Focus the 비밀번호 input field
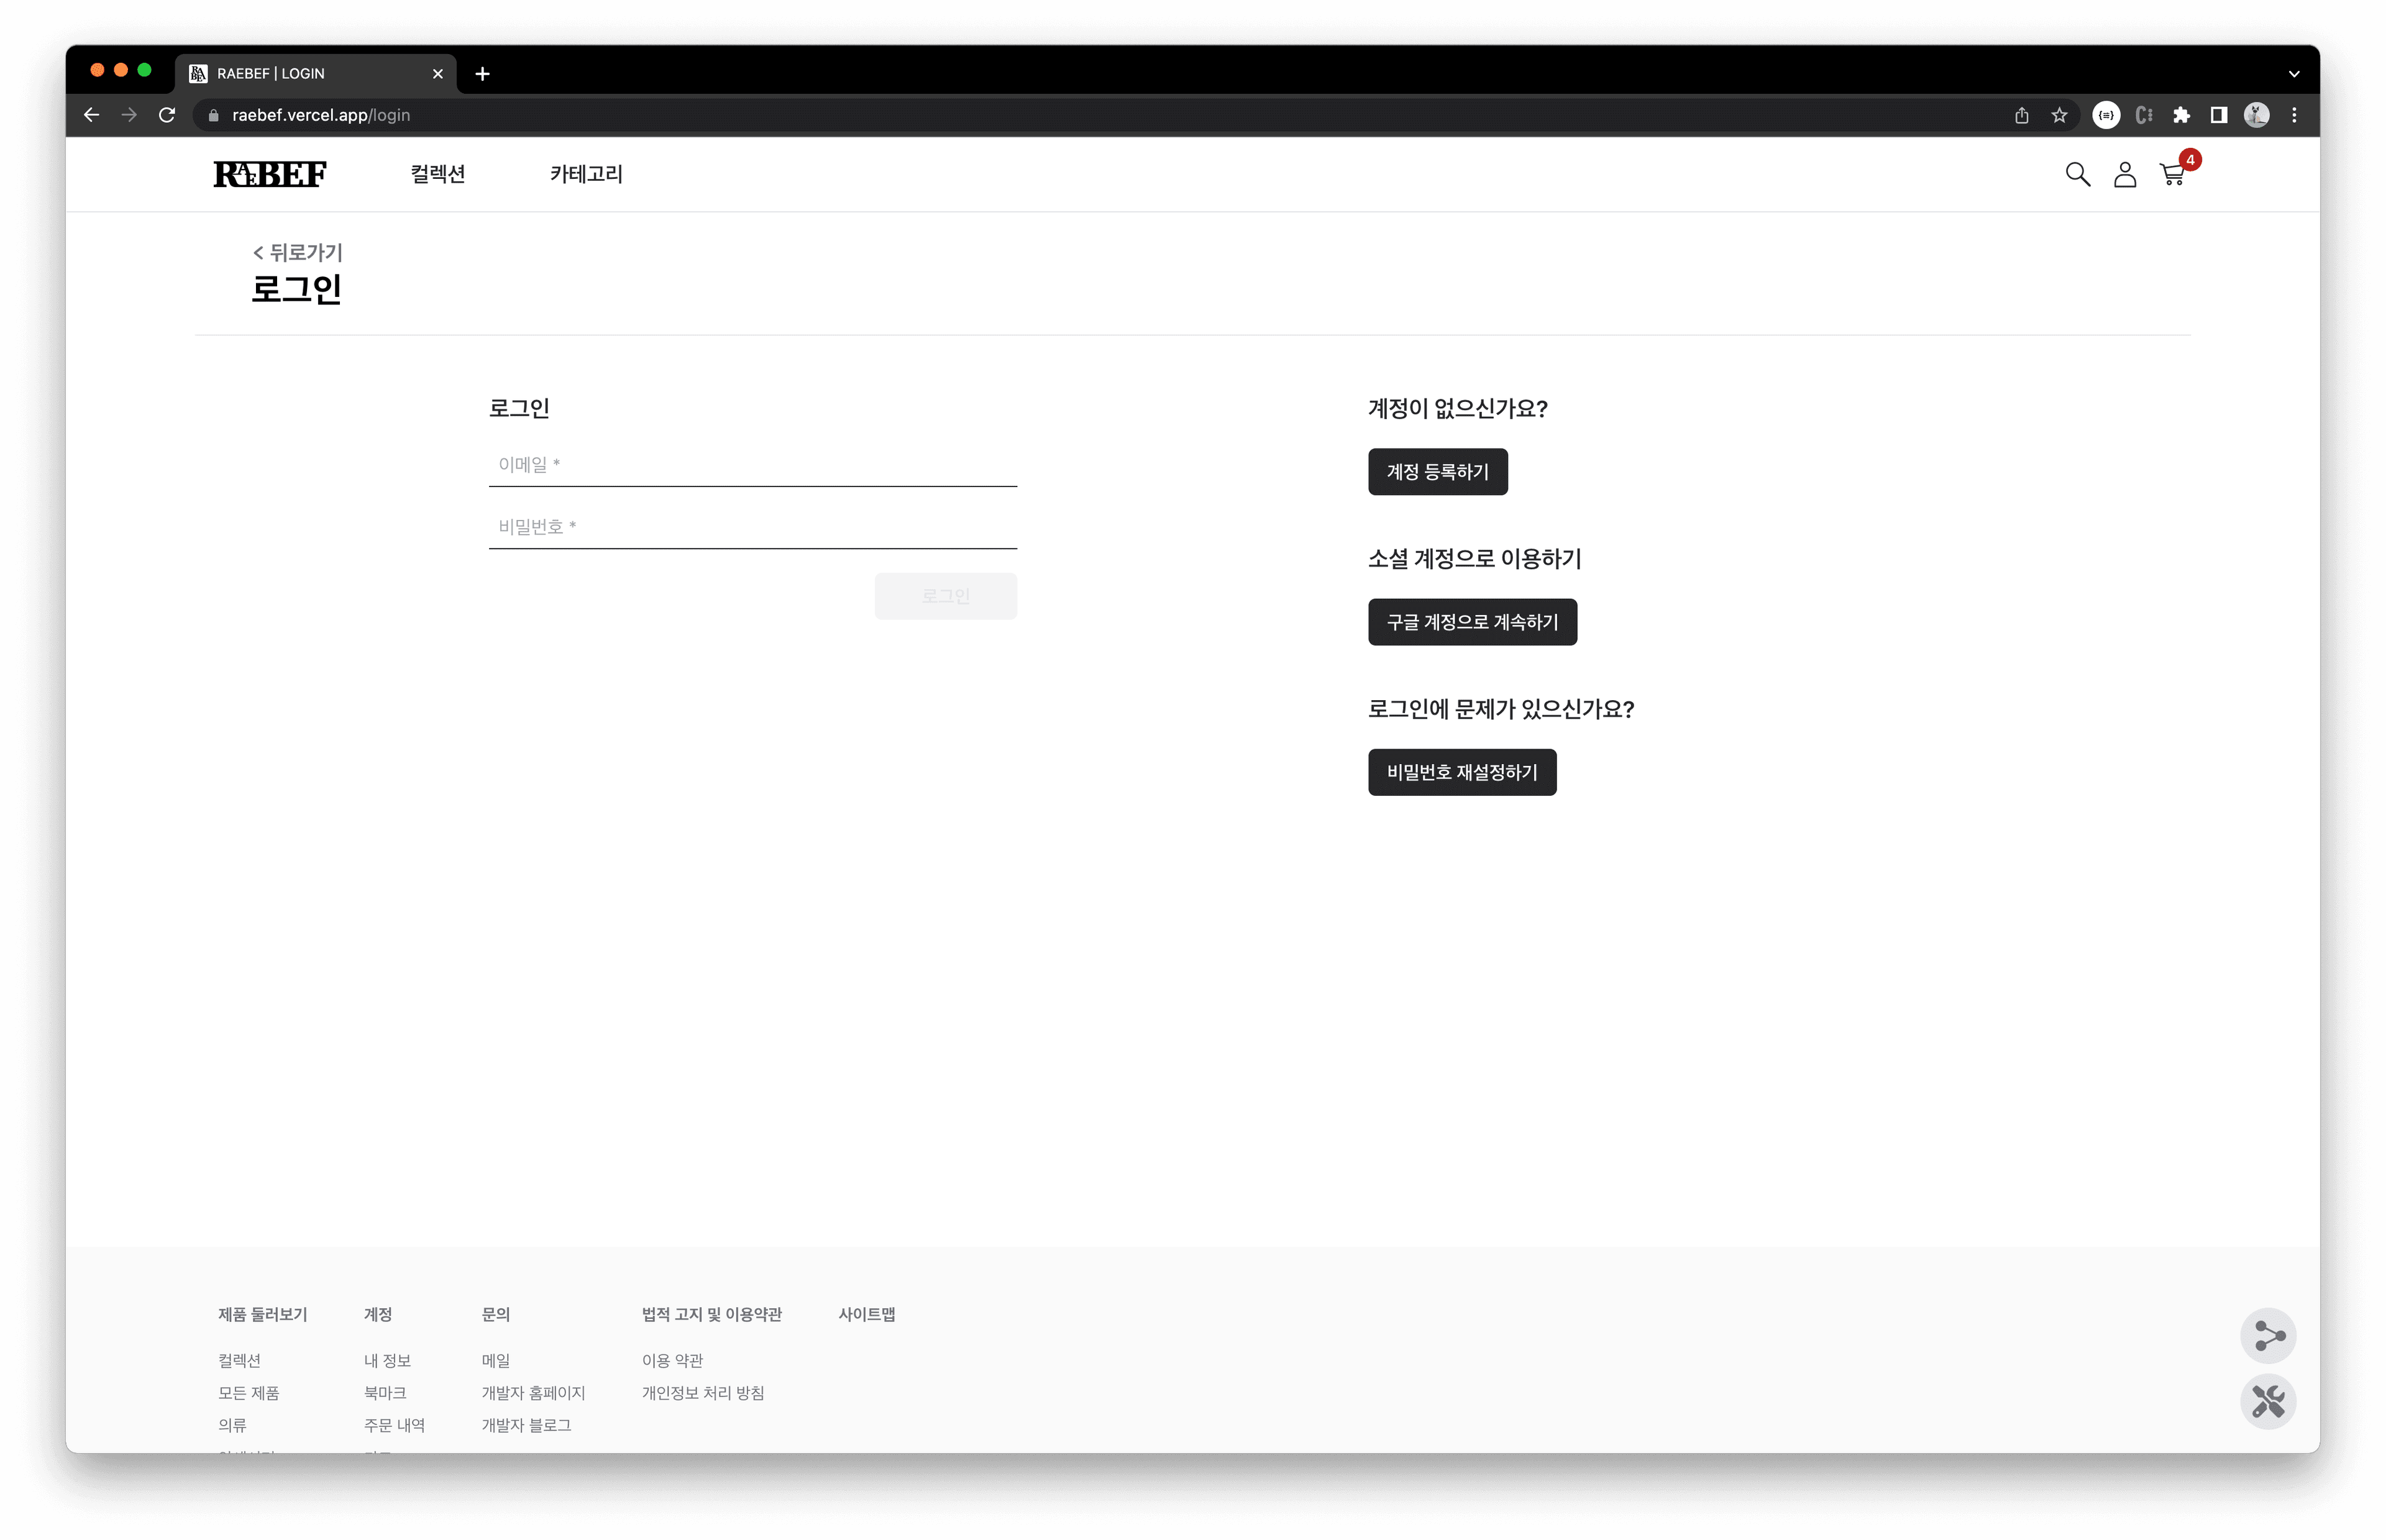This screenshot has height=1540, width=2386. (752, 527)
